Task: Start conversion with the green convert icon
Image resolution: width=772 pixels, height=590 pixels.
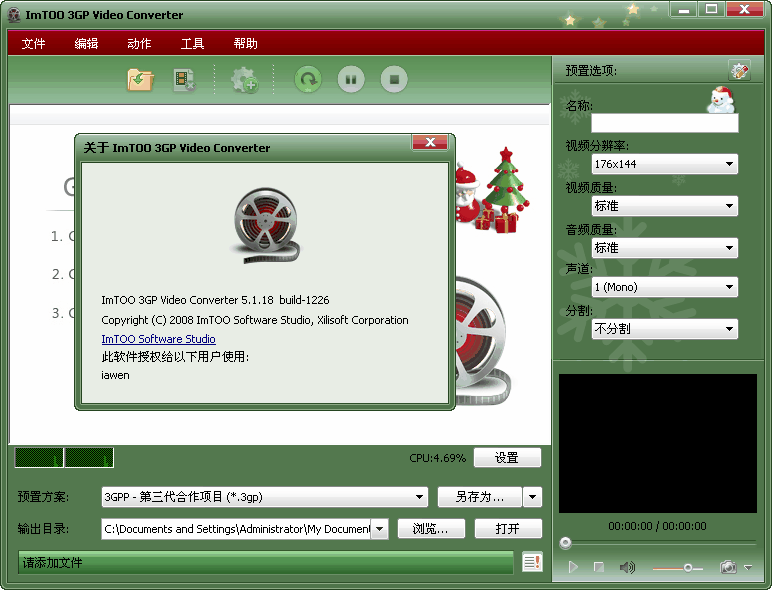Action: coord(307,80)
